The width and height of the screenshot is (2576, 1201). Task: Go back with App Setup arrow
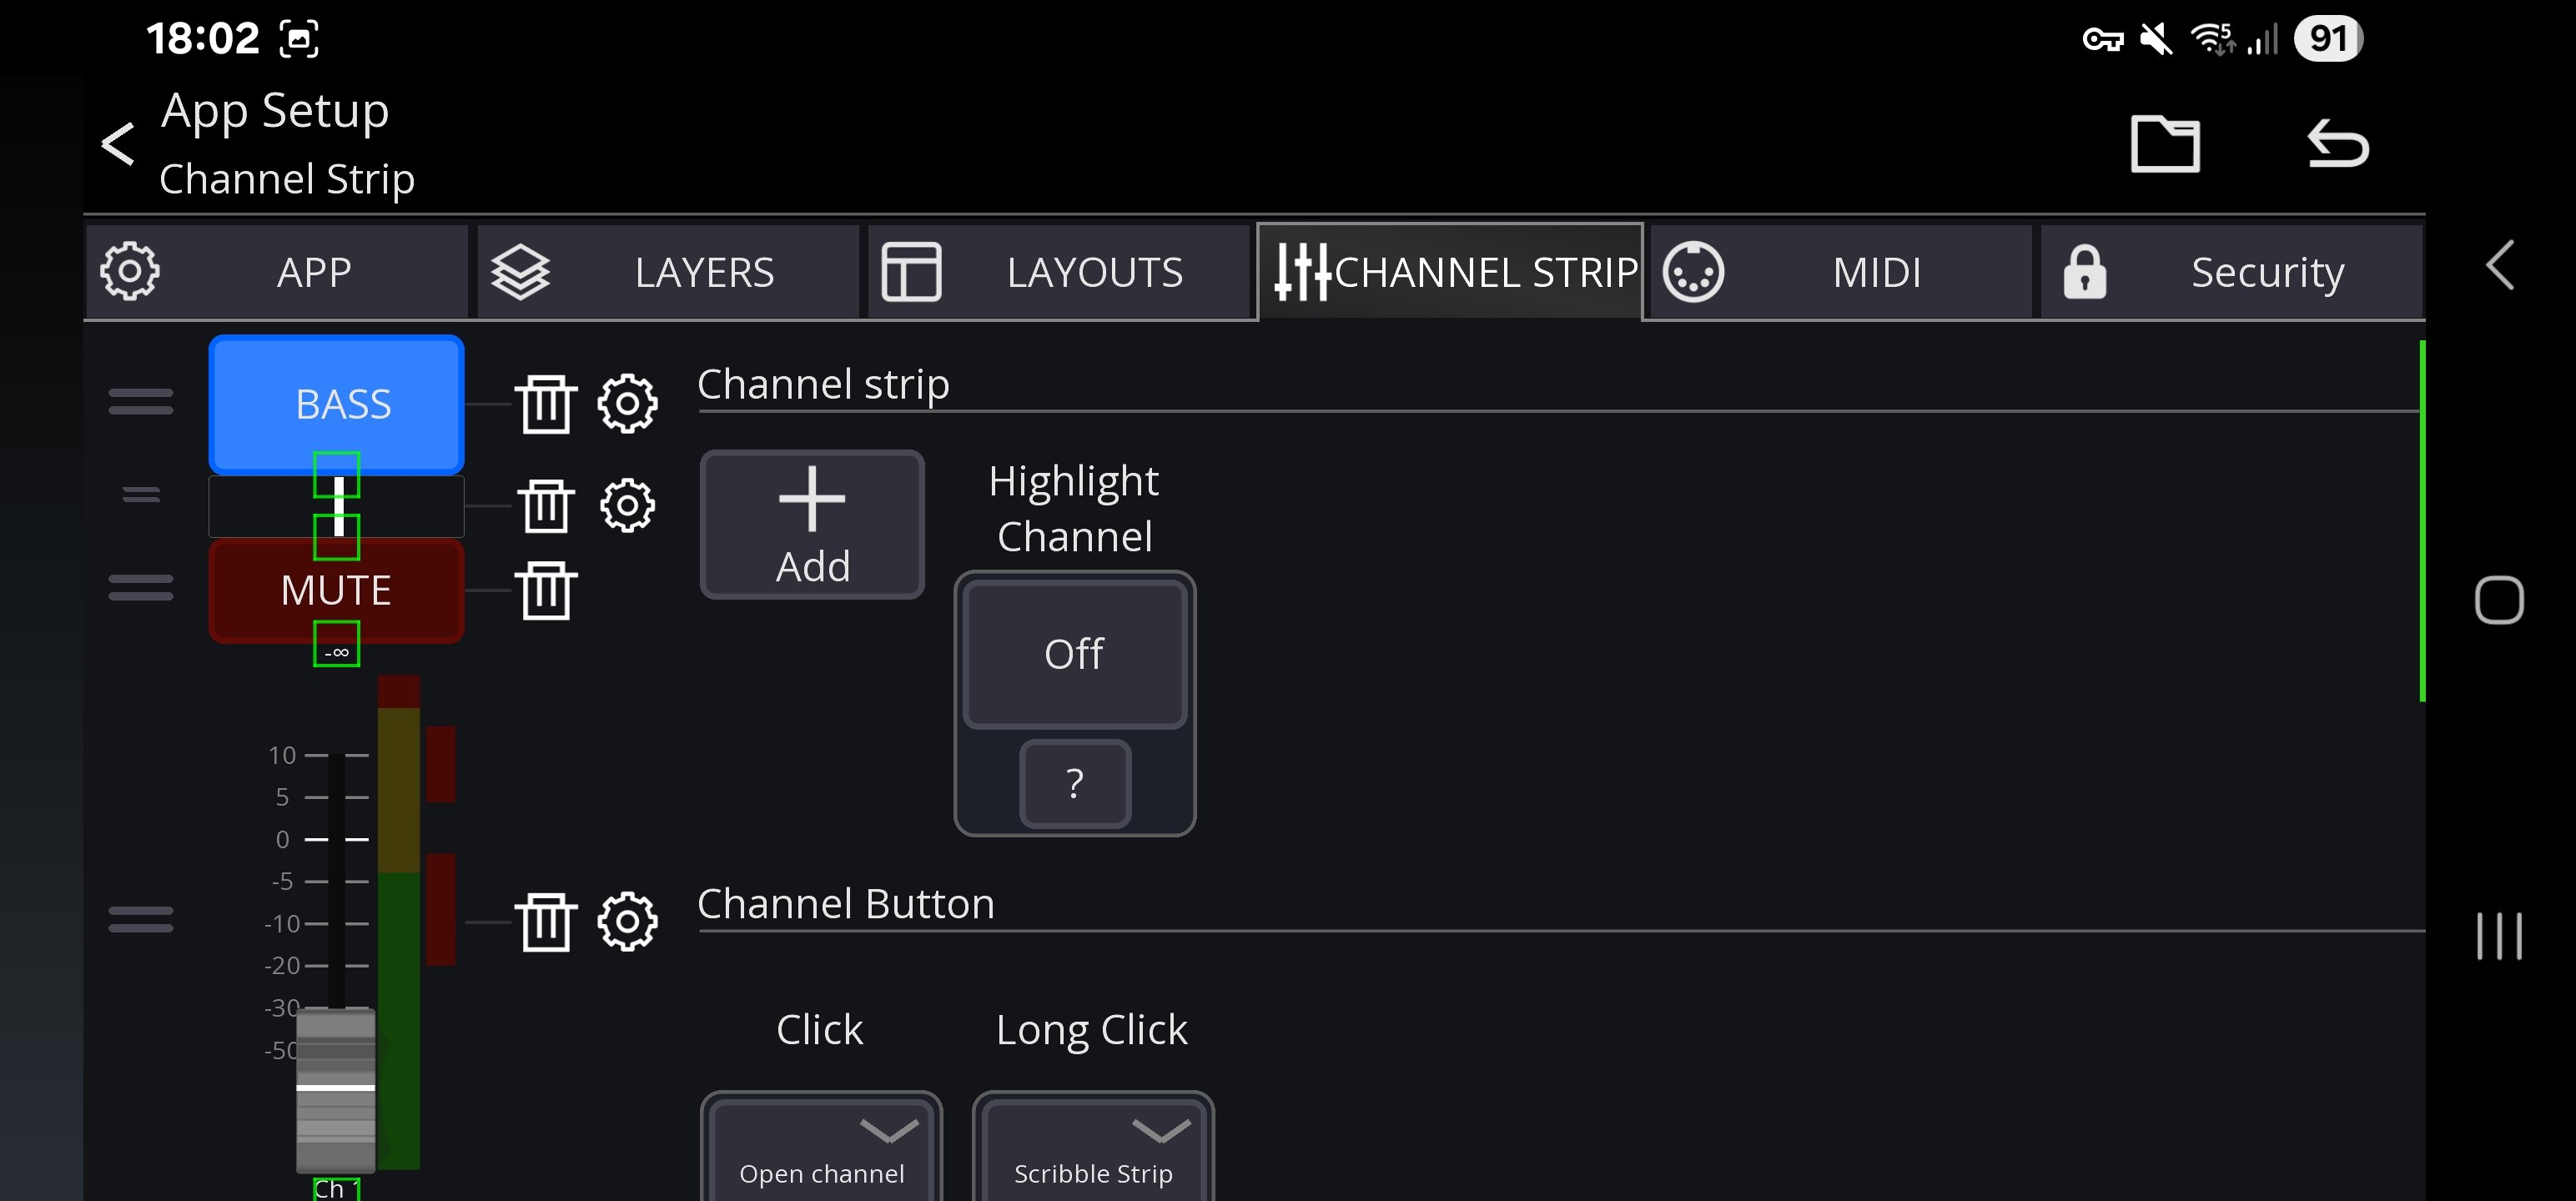pyautogui.click(x=119, y=144)
